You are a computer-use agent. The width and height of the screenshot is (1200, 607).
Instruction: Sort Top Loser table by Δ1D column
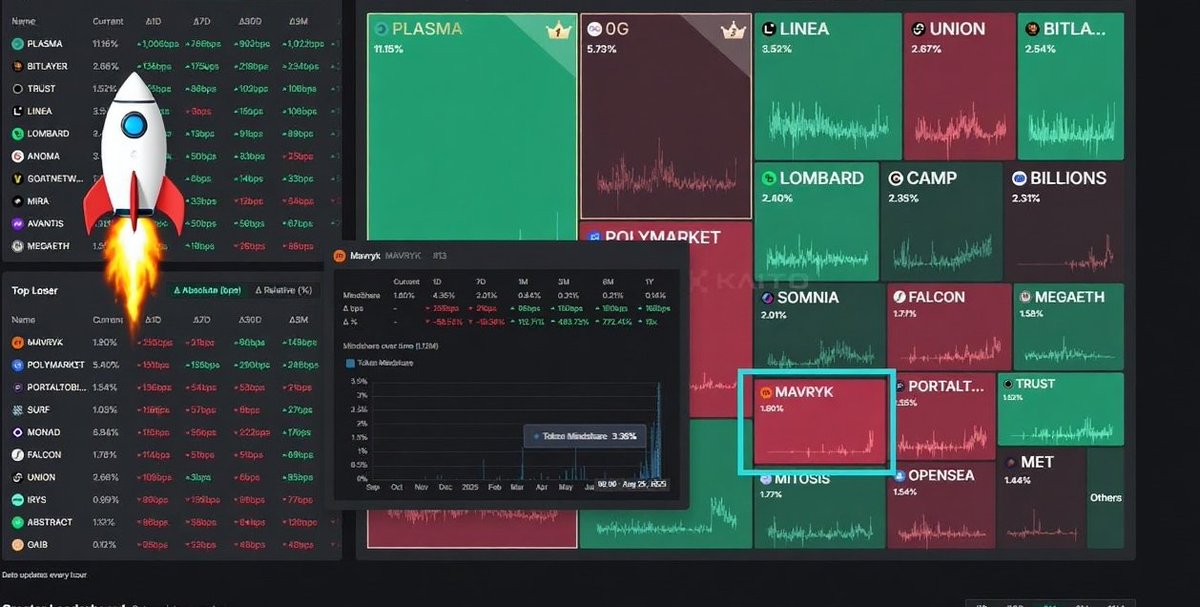coord(152,320)
